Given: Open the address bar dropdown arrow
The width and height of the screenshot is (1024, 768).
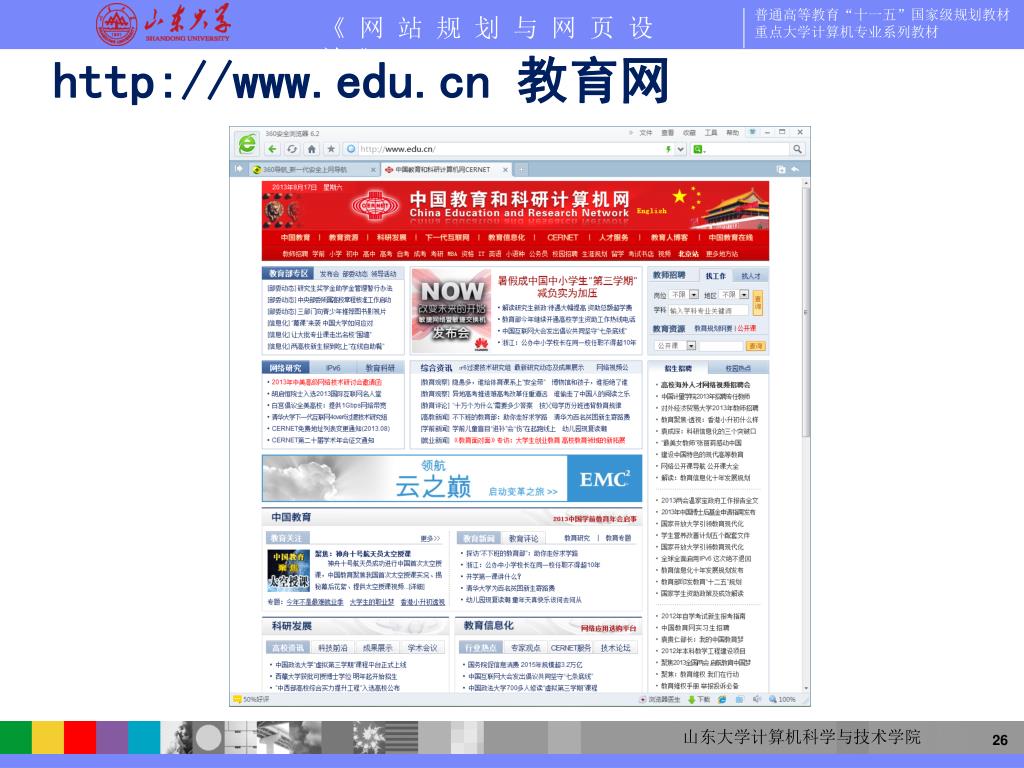Looking at the screenshot, I should coord(680,149).
